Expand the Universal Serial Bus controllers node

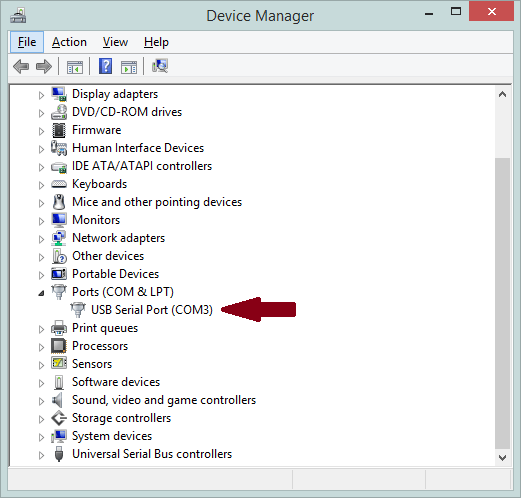tap(41, 455)
